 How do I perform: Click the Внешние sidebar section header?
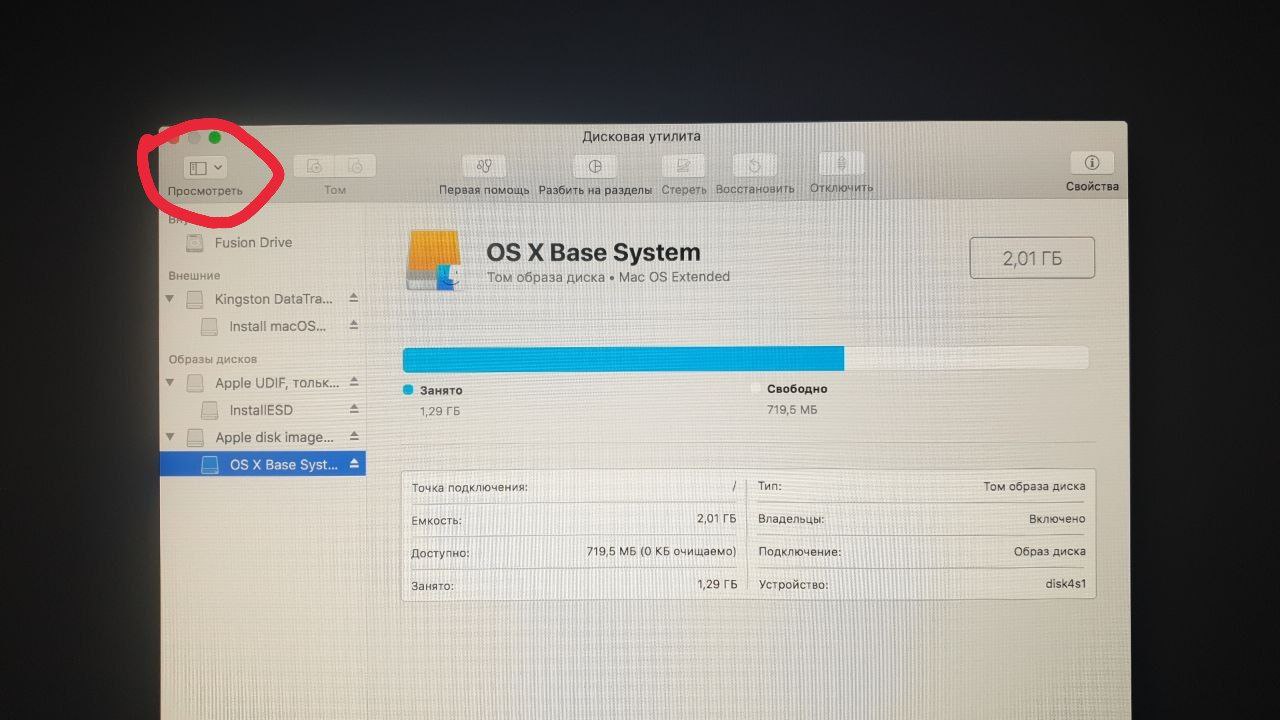[194, 275]
